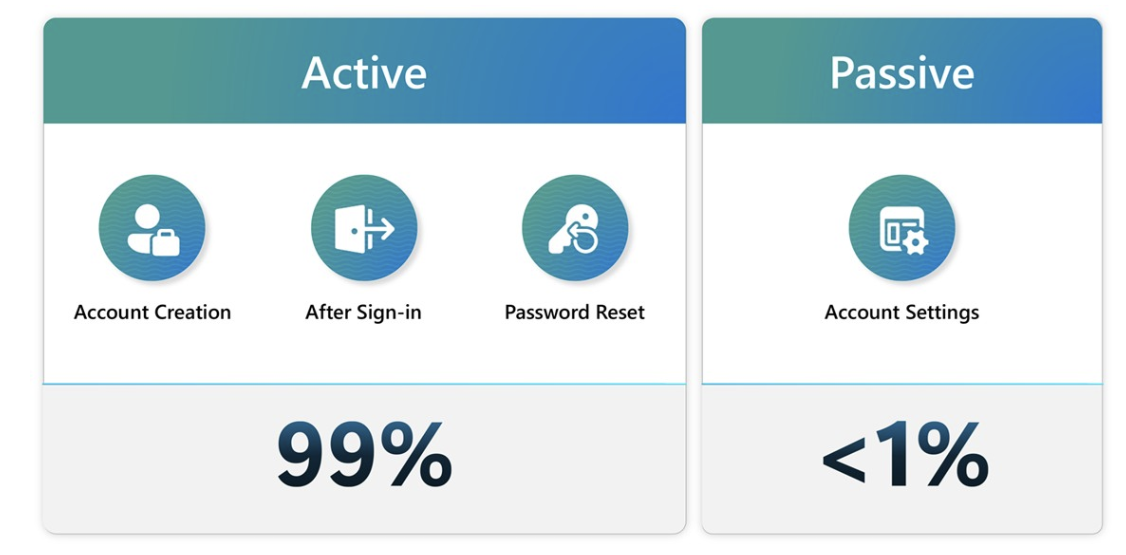Click the Passive card gray footer area

point(902,460)
